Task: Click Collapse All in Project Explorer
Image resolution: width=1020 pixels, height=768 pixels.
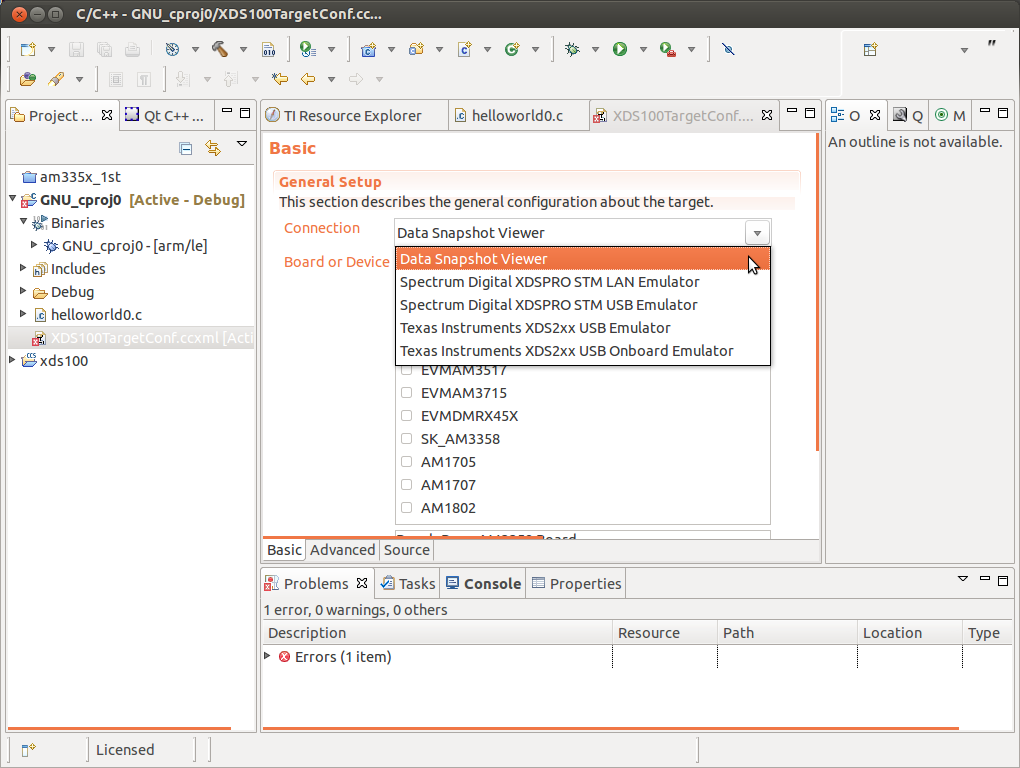Action: tap(185, 148)
